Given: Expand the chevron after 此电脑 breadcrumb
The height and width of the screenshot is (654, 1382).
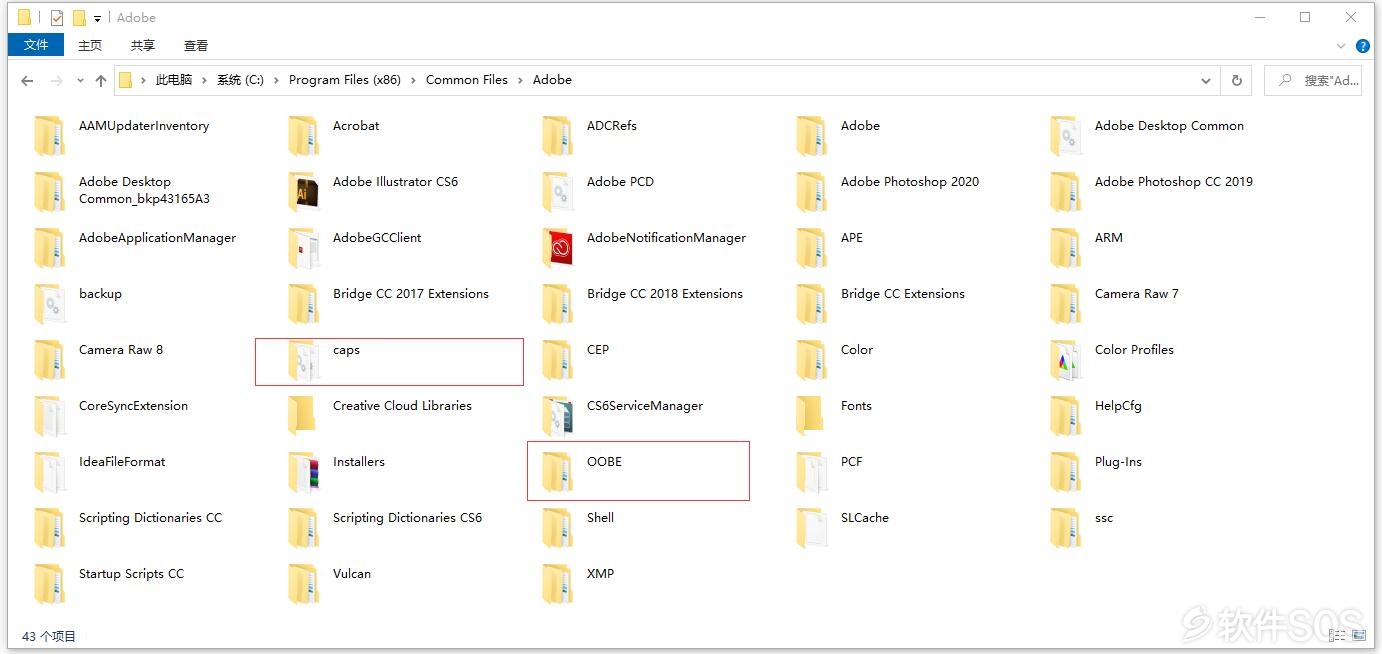Looking at the screenshot, I should (205, 80).
